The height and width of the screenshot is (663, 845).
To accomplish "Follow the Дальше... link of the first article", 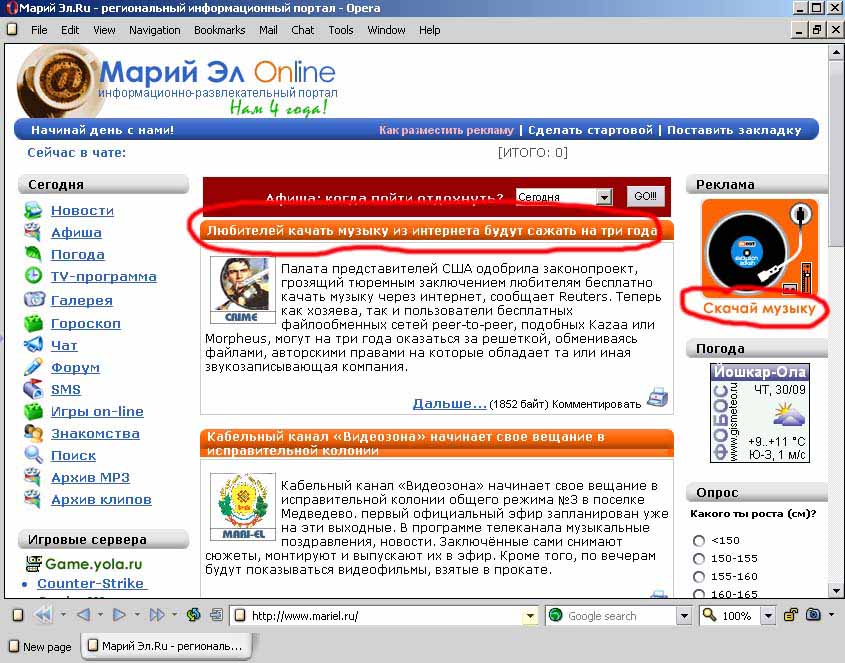I will [x=449, y=403].
